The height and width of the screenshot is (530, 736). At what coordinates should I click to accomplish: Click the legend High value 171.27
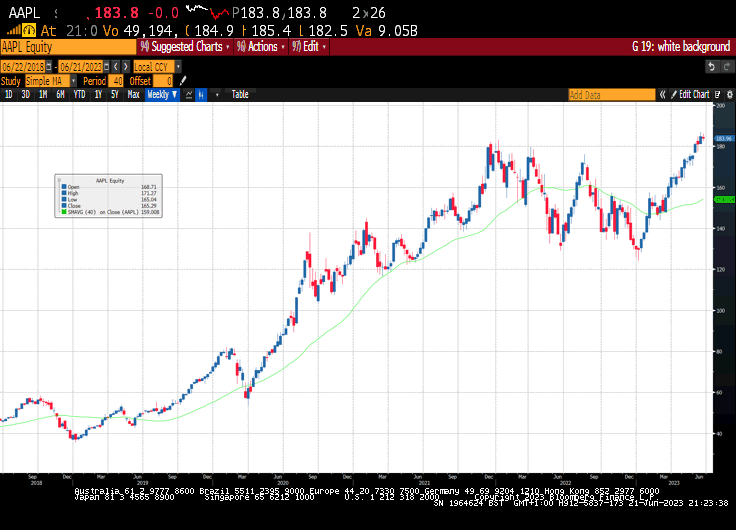tap(148, 193)
